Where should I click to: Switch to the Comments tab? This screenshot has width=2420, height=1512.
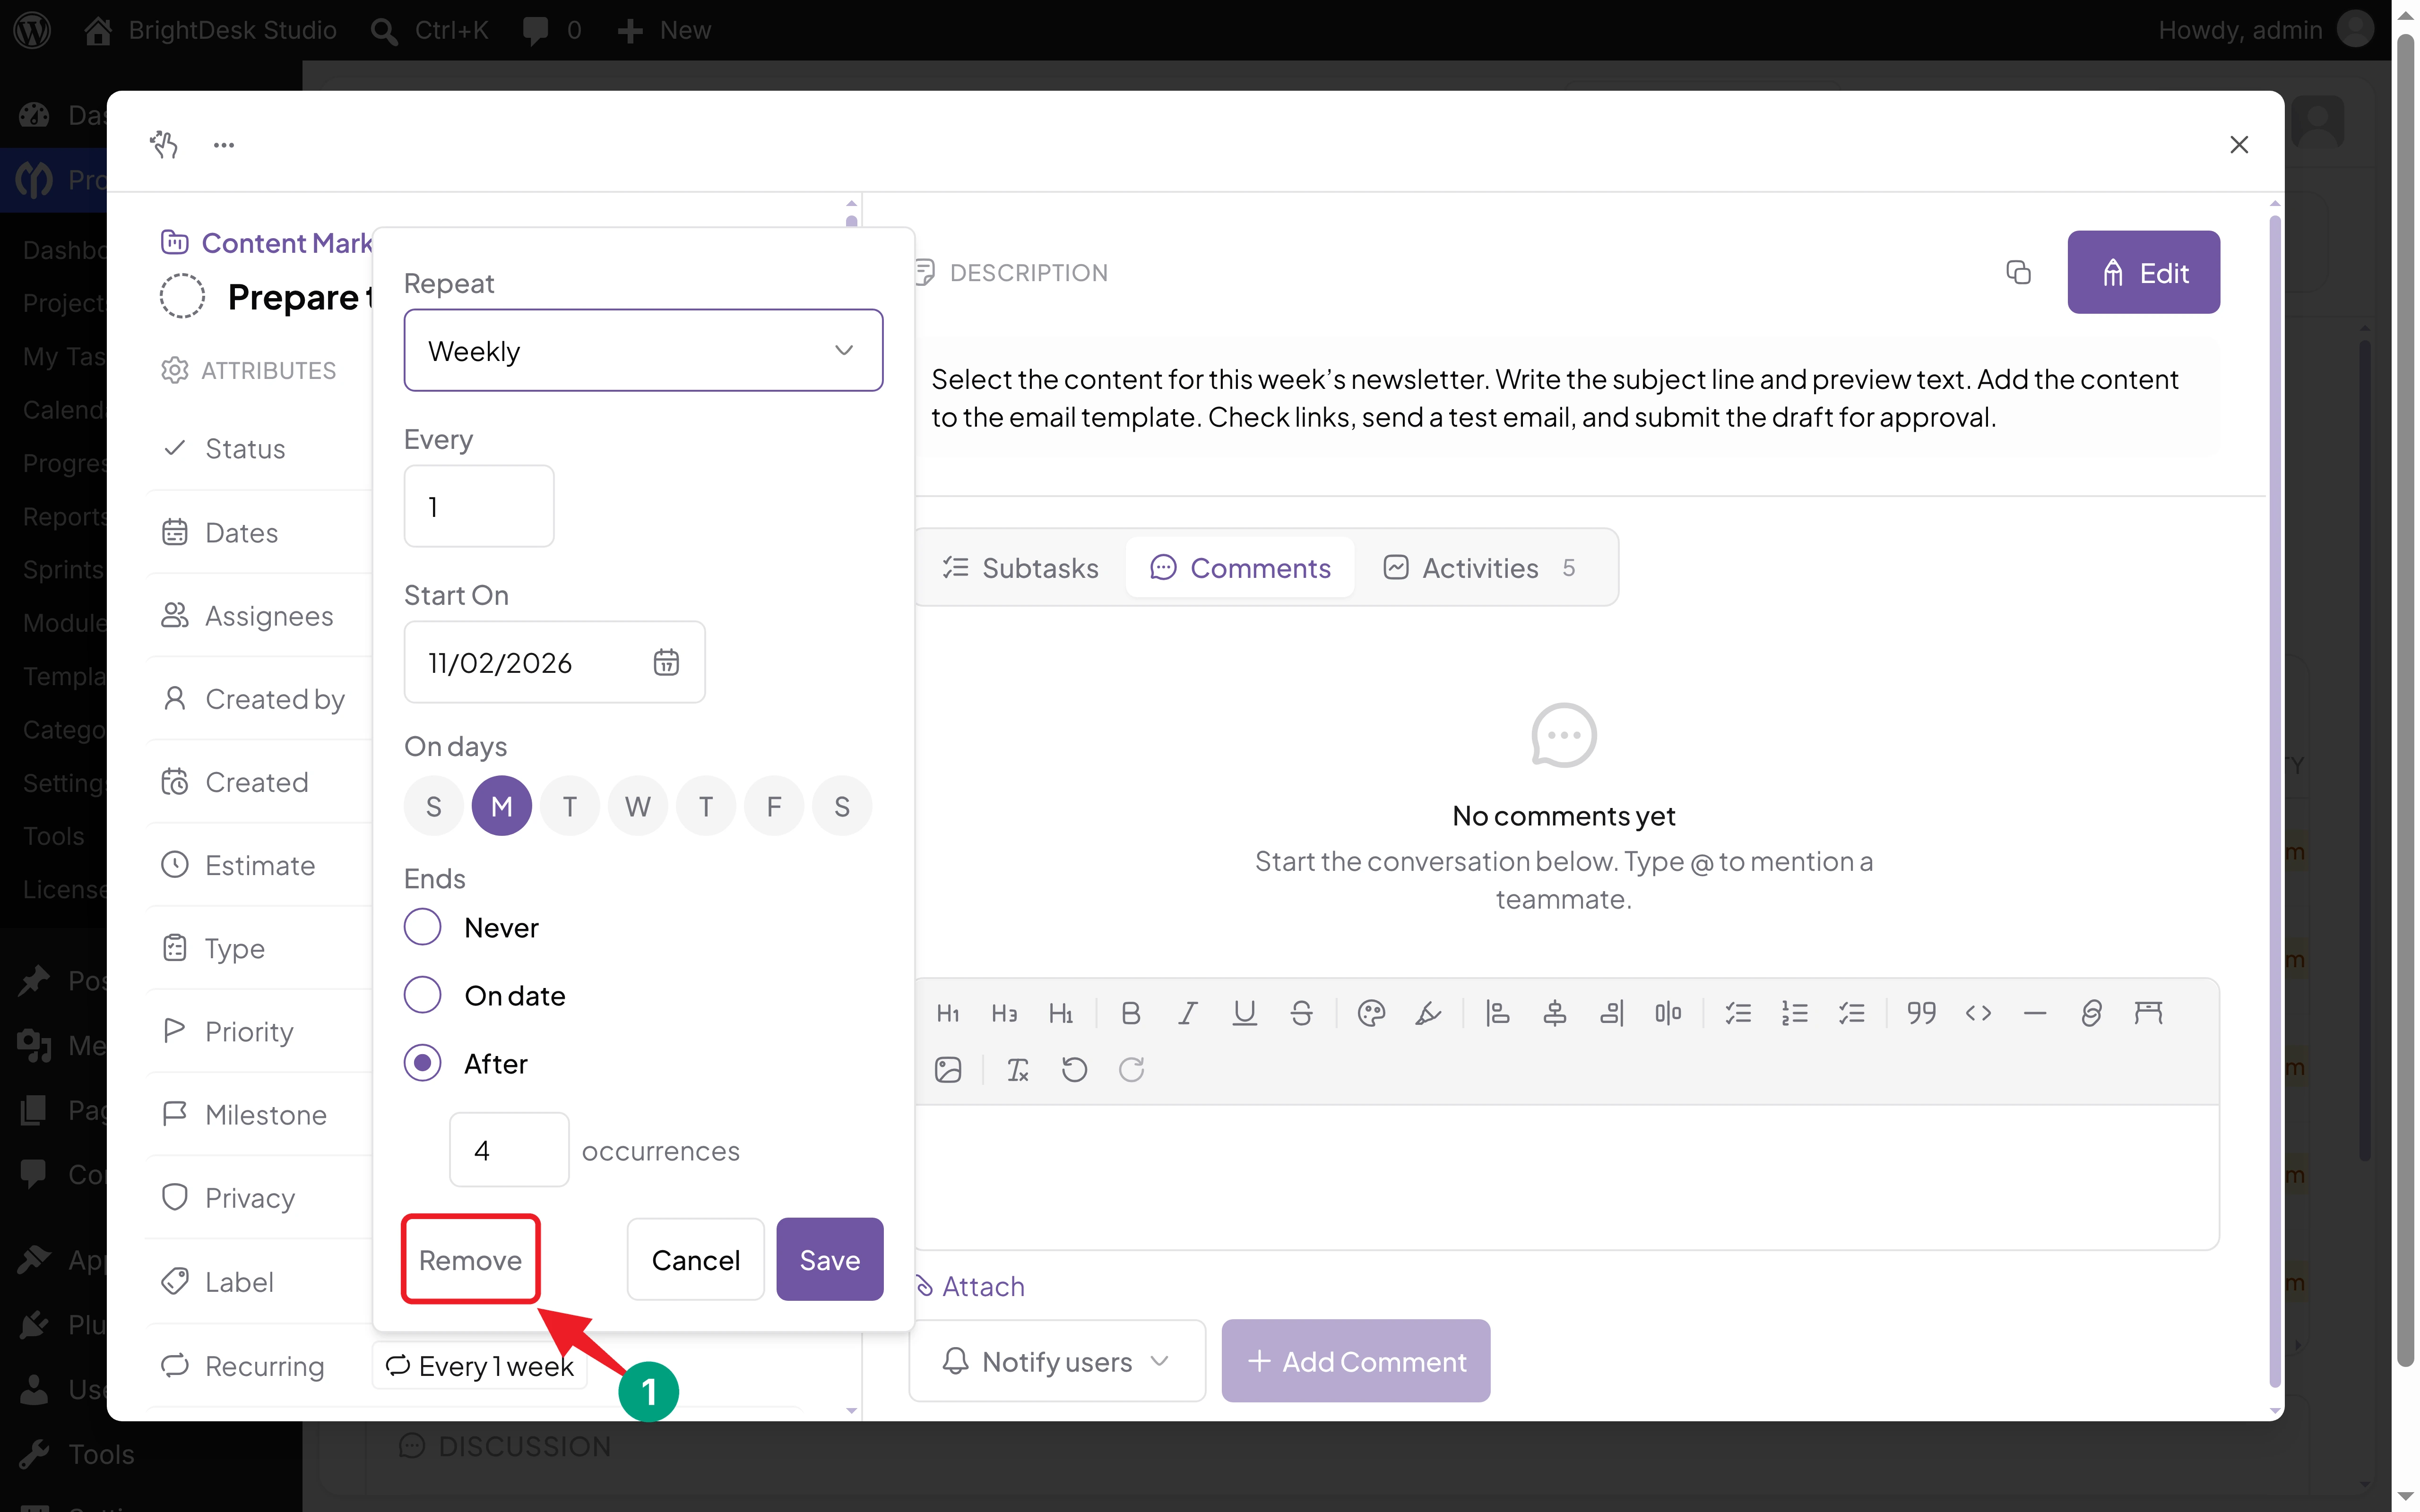pyautogui.click(x=1240, y=568)
